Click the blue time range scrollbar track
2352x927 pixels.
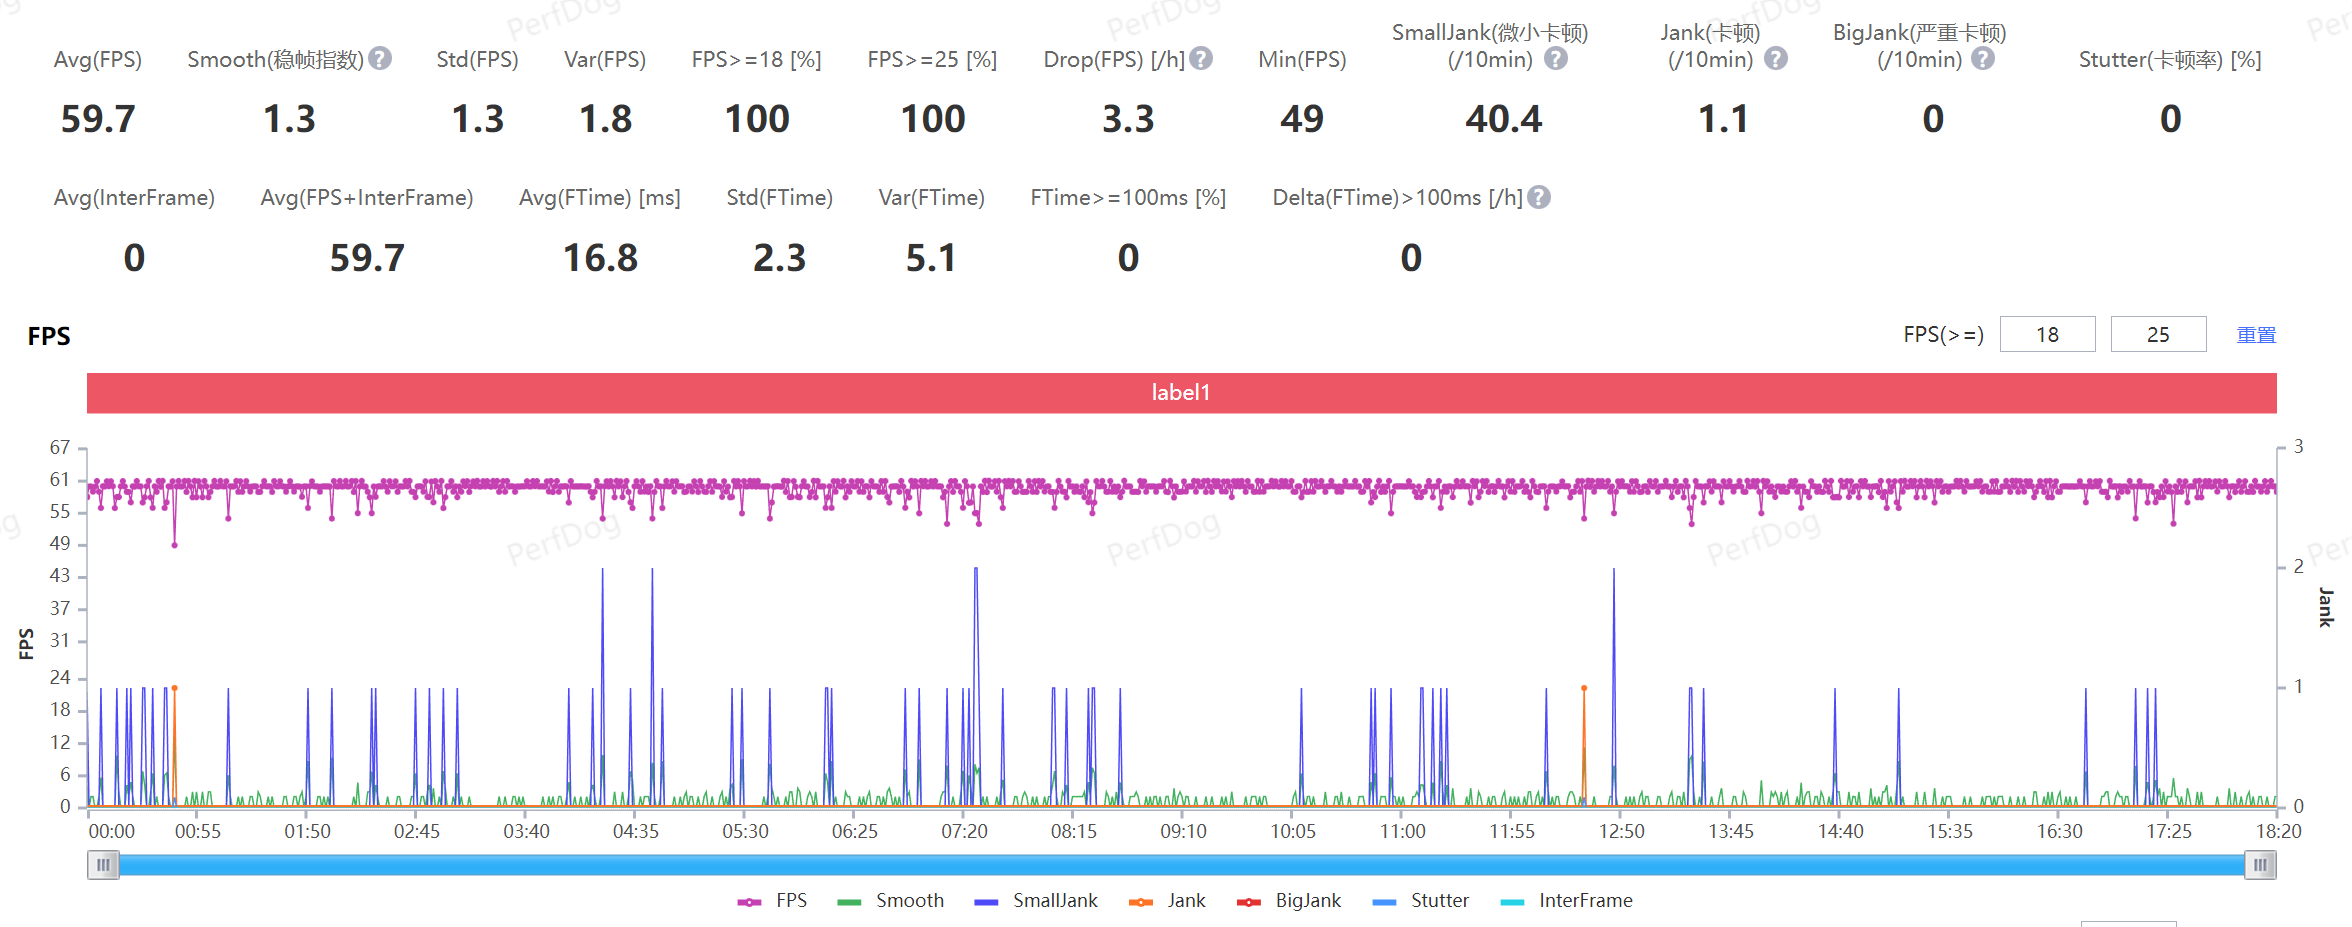[1181, 865]
